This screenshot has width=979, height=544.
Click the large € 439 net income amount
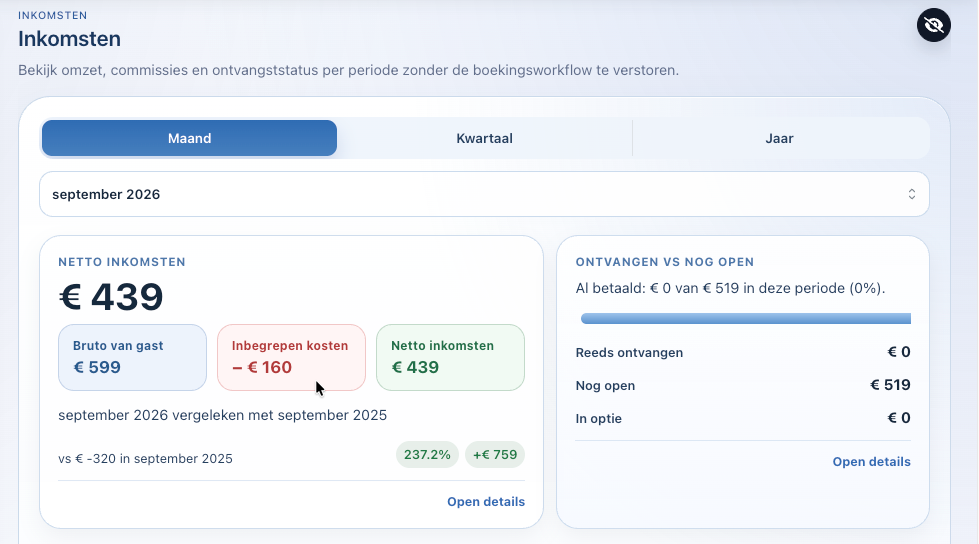111,297
